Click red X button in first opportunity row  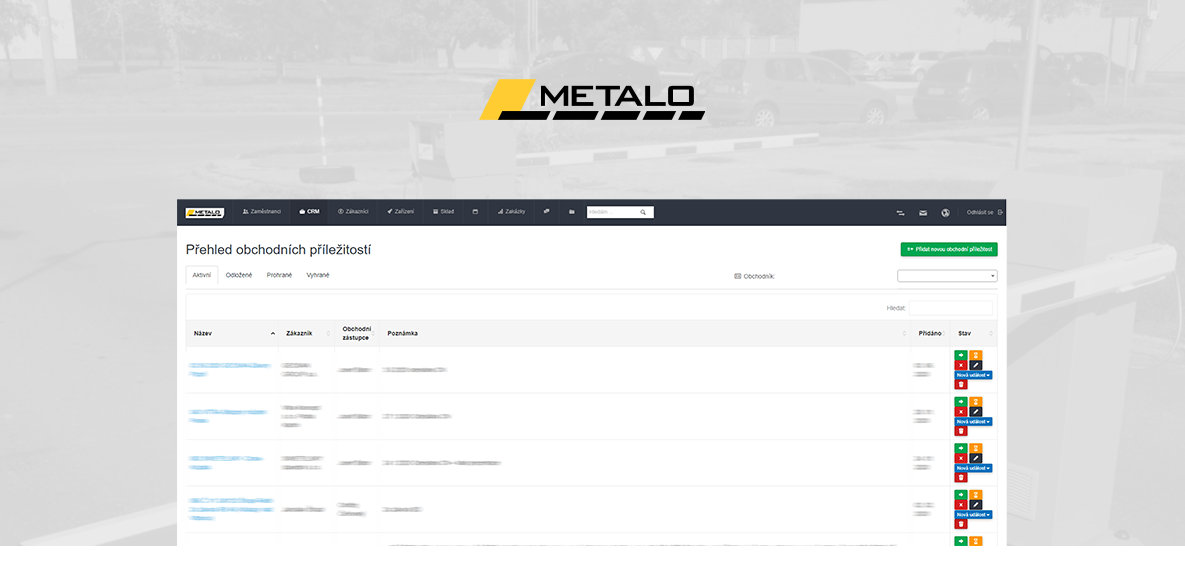click(x=961, y=365)
